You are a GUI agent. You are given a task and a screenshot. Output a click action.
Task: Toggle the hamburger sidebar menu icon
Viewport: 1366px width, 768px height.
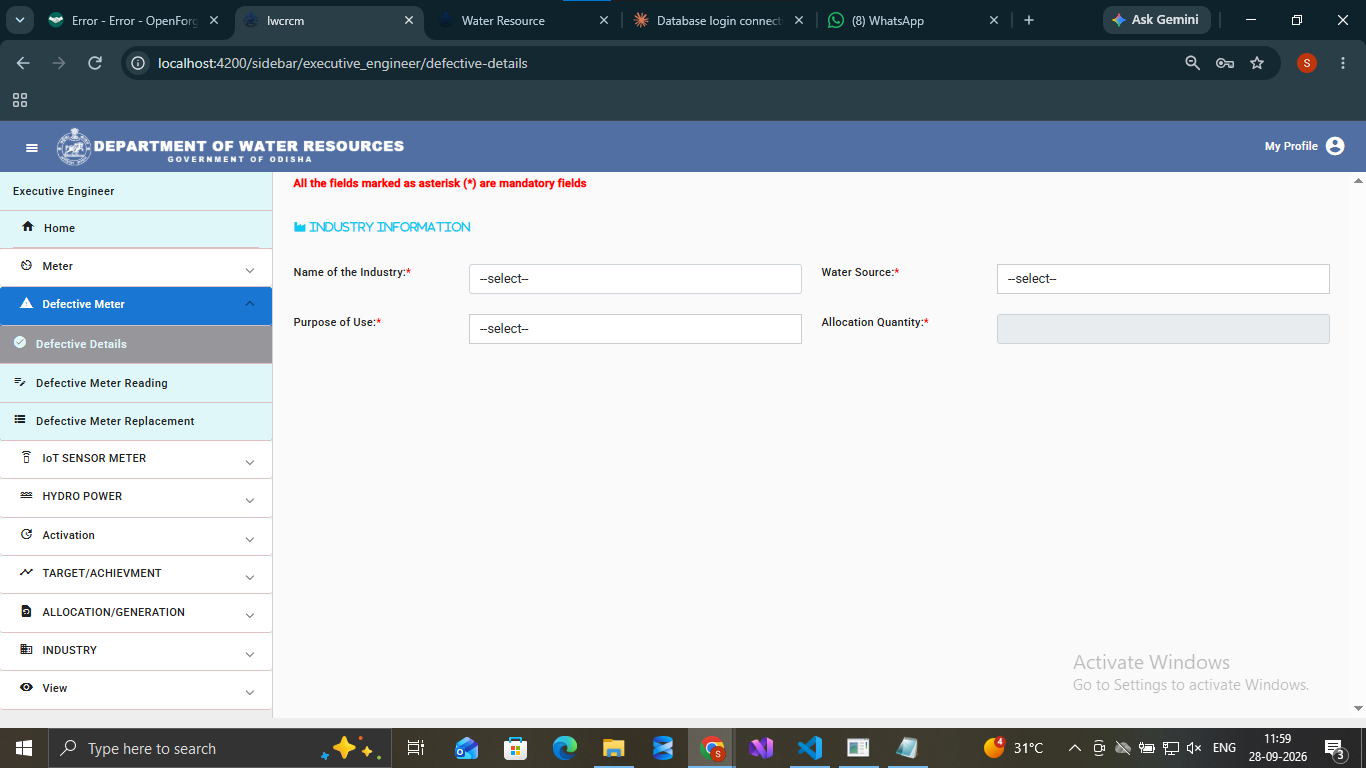click(32, 147)
